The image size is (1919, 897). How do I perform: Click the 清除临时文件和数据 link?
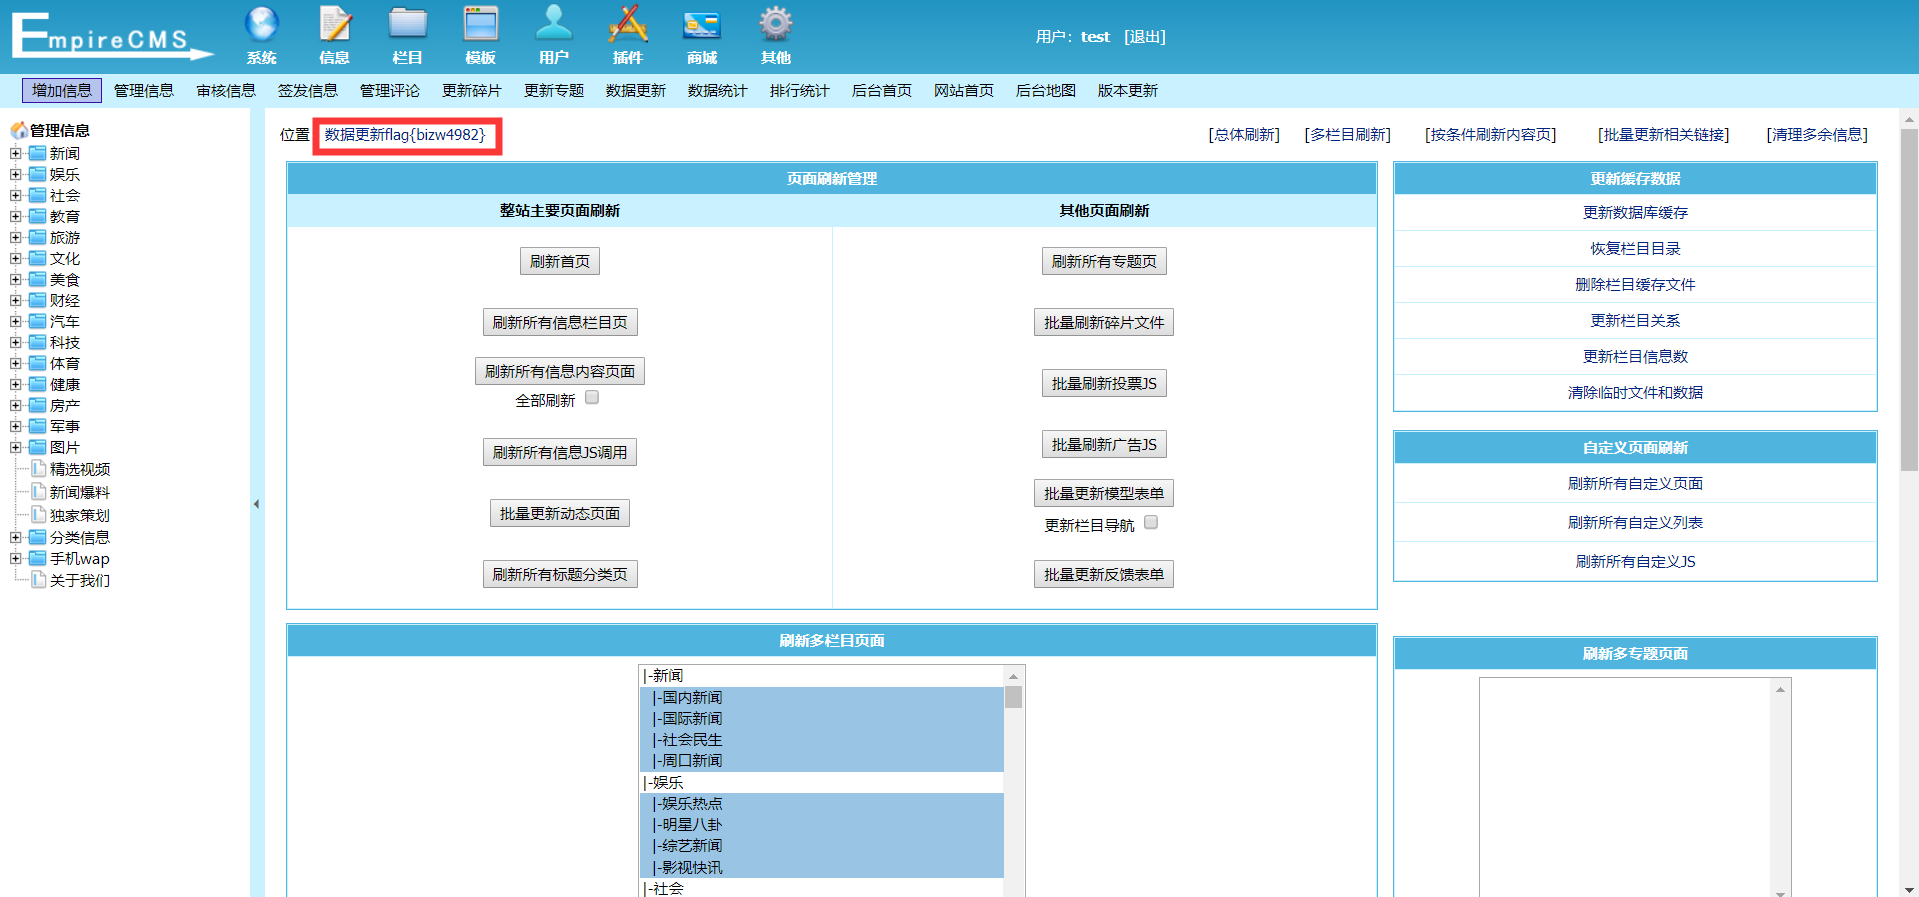[1635, 392]
